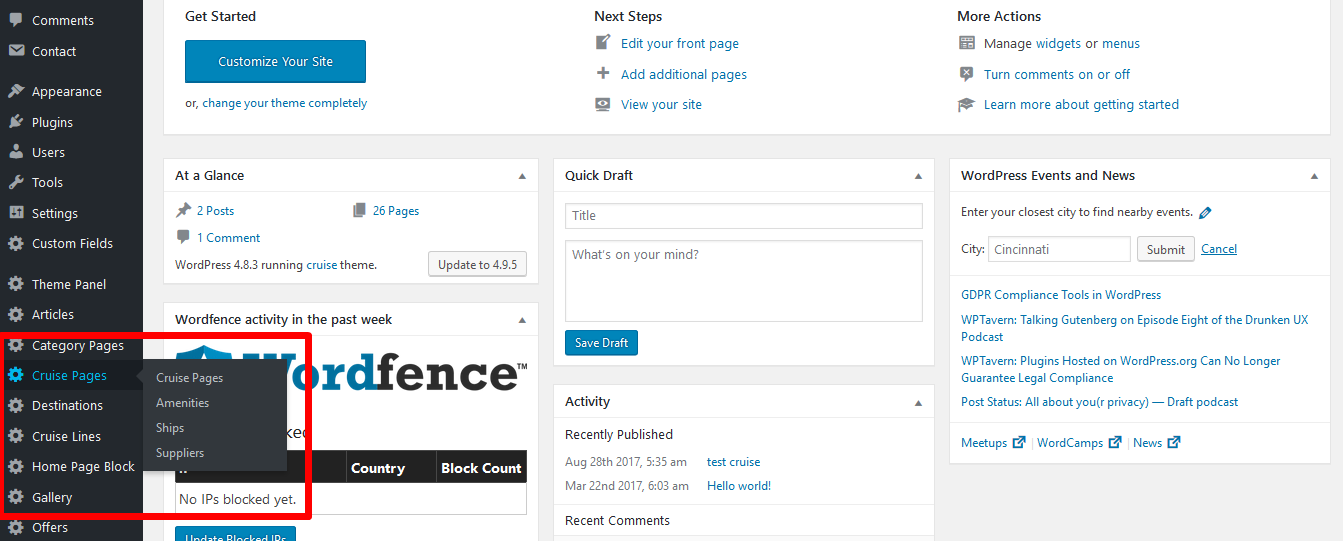Click the pencil icon beside Edit your front page
Image resolution: width=1343 pixels, height=541 pixels.
pos(603,43)
